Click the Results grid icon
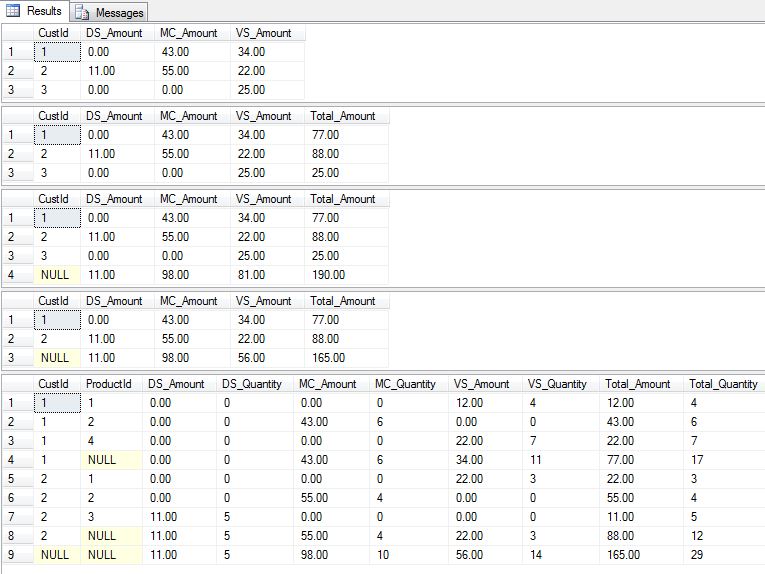This screenshot has width=765, height=574. [x=13, y=11]
